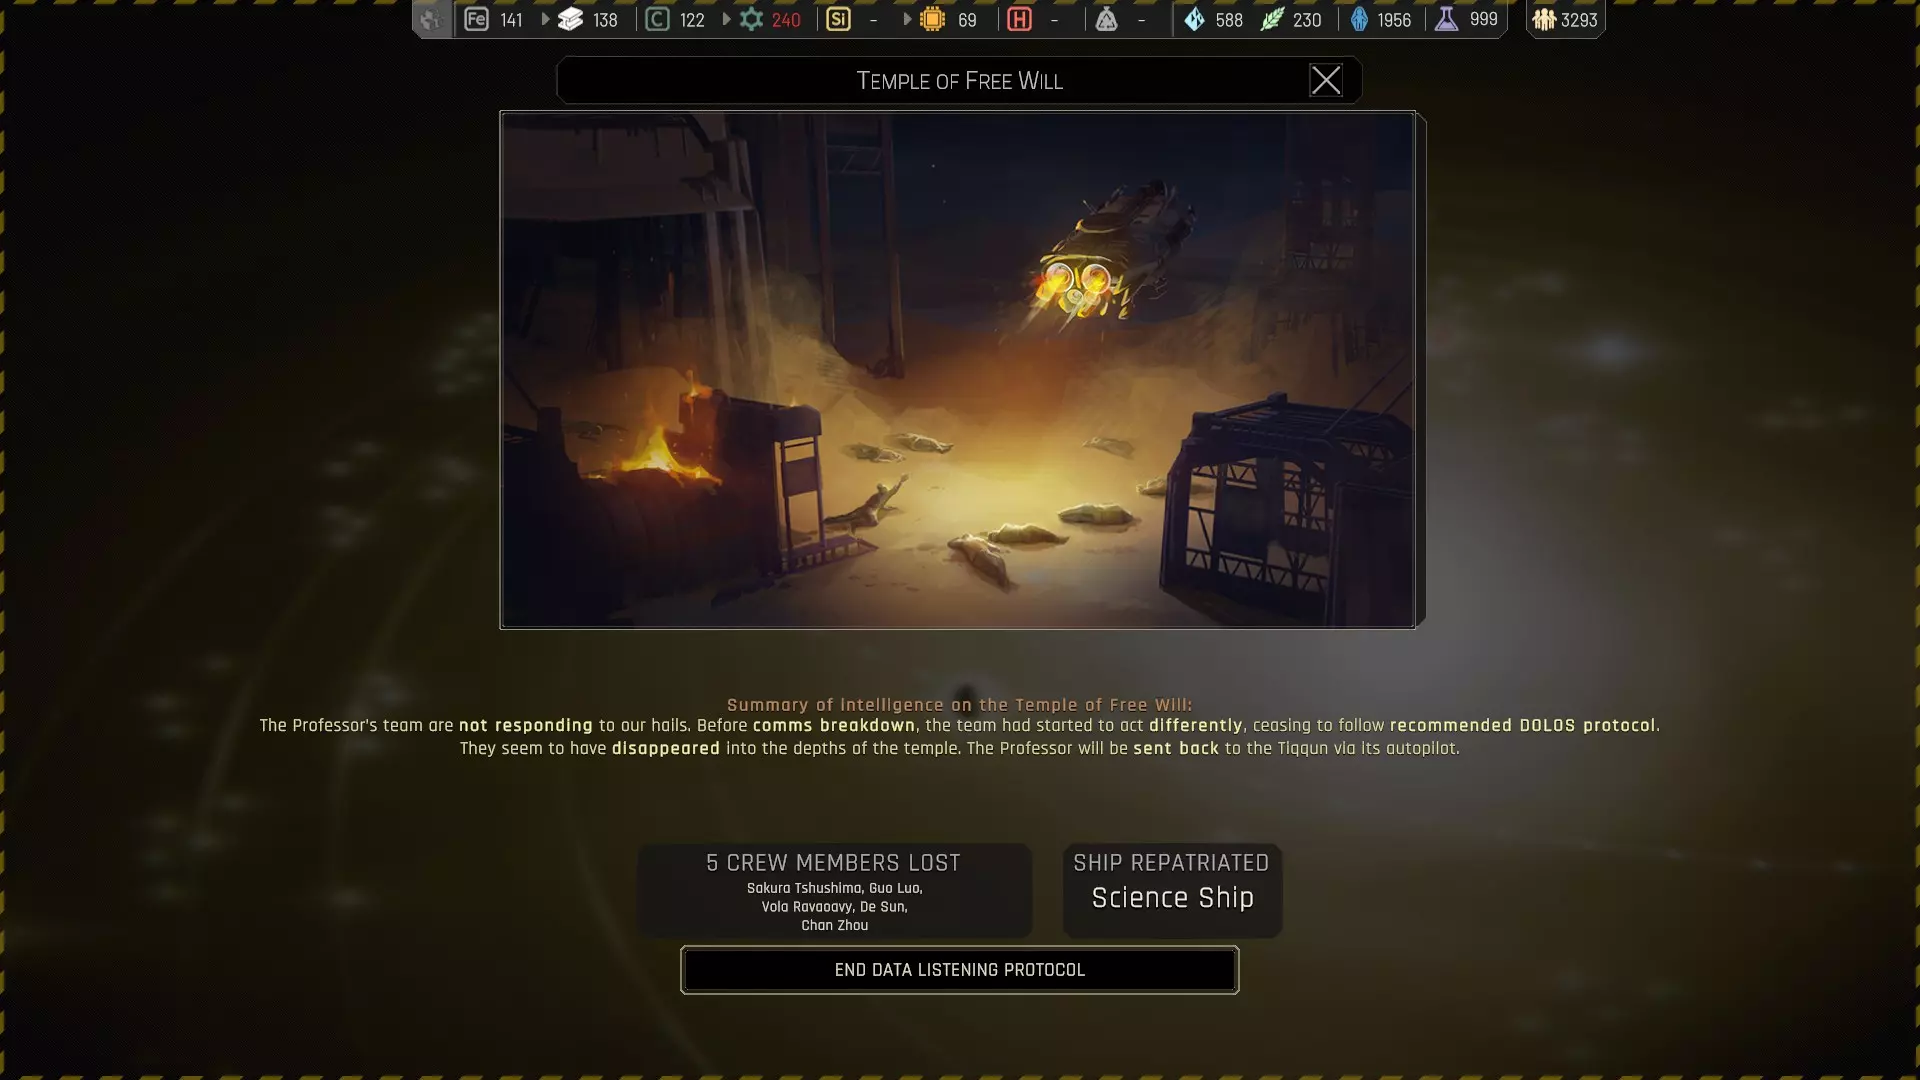
Task: Click the gray planet icon at bar left
Action: 431,19
